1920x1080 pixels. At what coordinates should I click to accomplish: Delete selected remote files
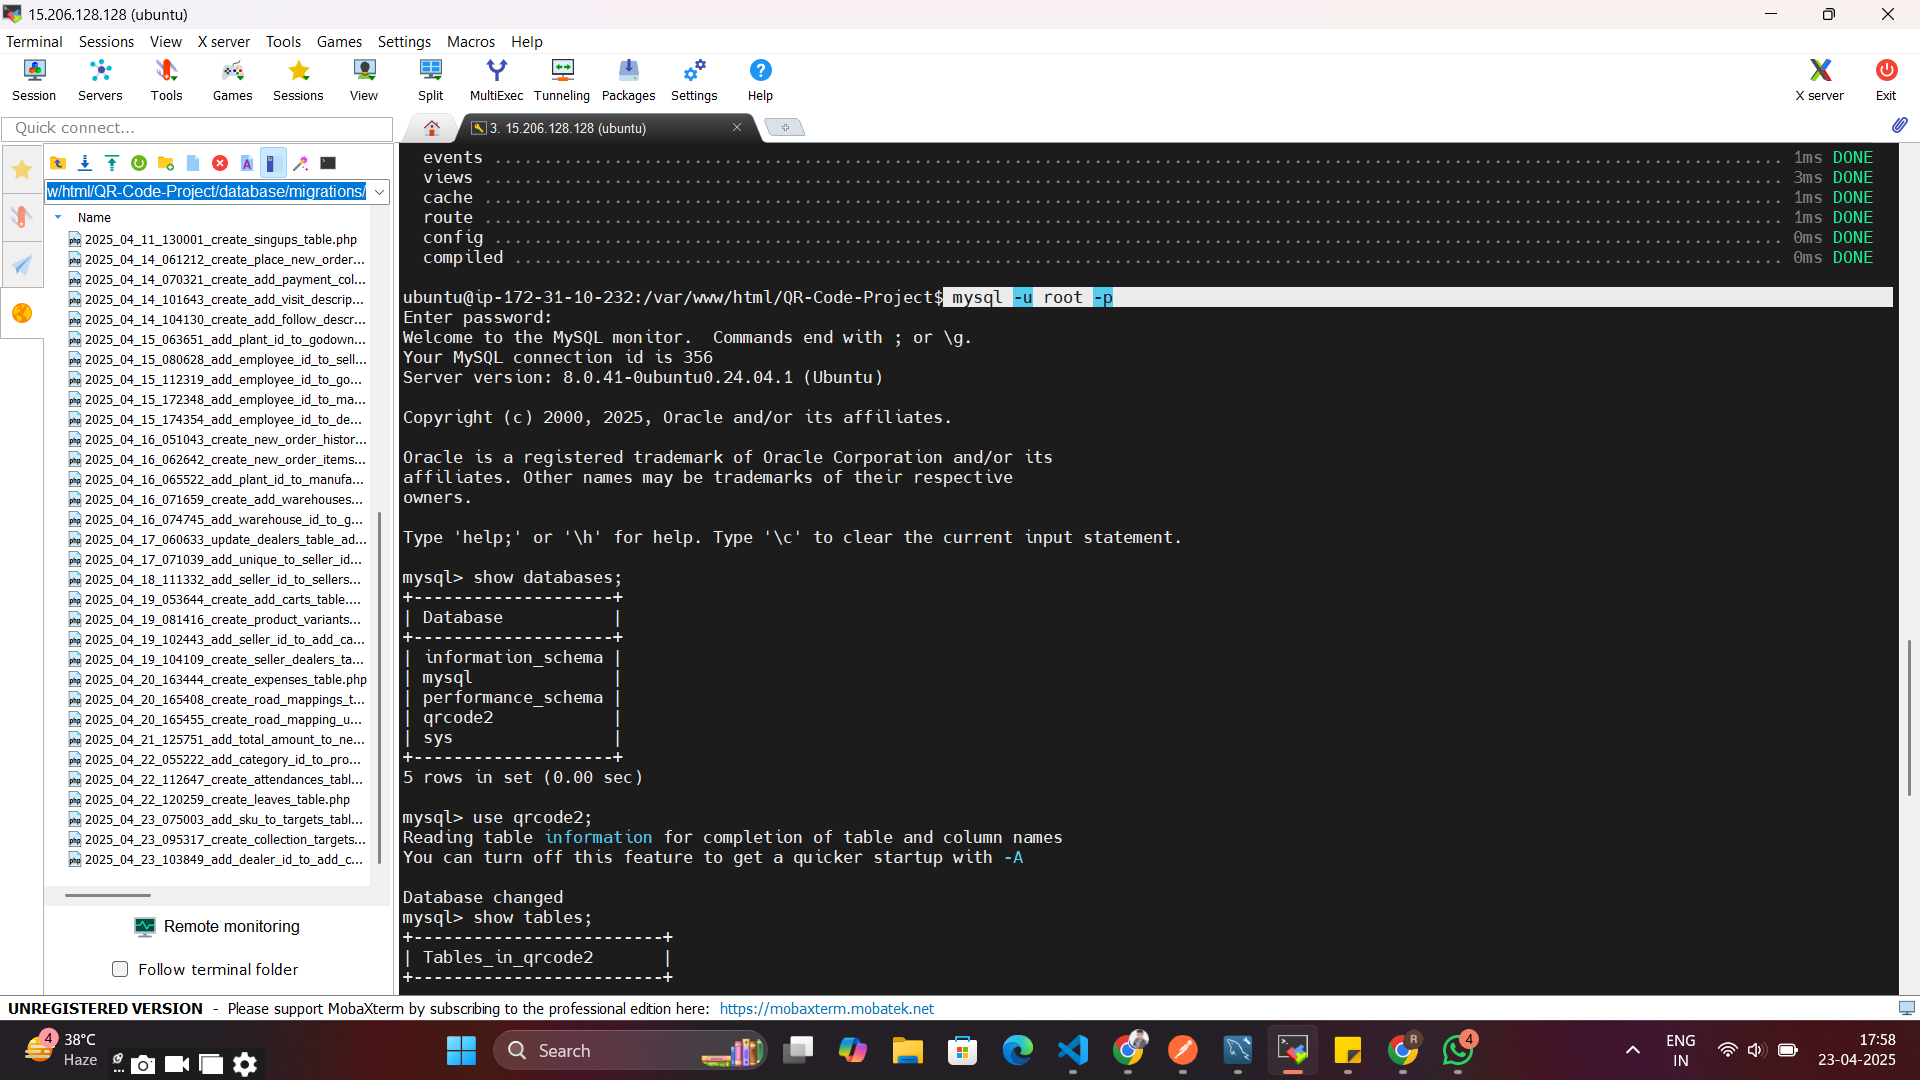(x=220, y=163)
